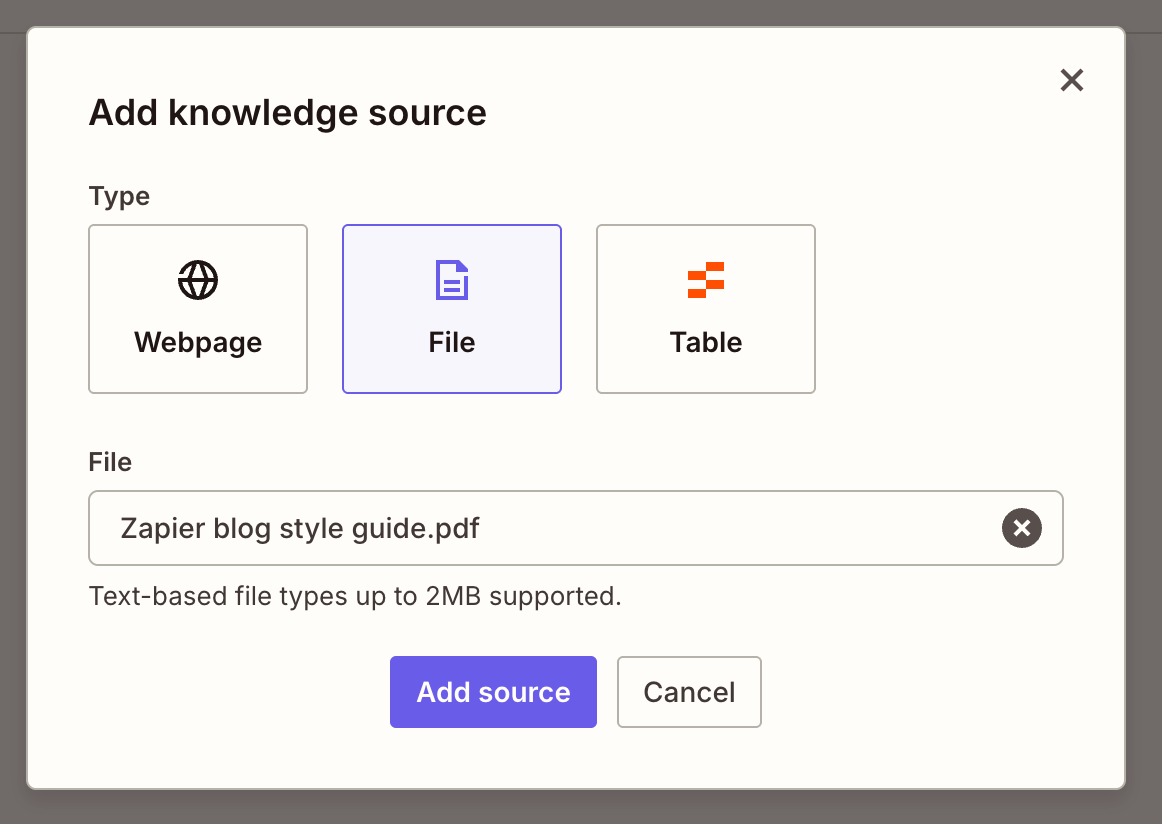Screen dimensions: 1162x824
Task: Click the File label inside the selected card
Action: pyautogui.click(x=452, y=342)
